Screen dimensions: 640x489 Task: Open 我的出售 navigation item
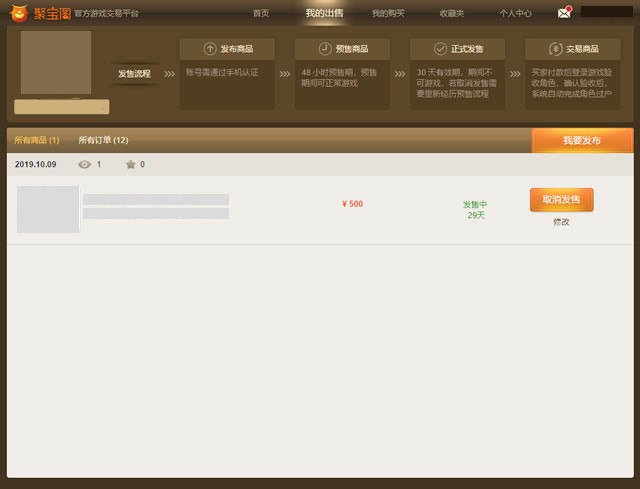coord(324,13)
